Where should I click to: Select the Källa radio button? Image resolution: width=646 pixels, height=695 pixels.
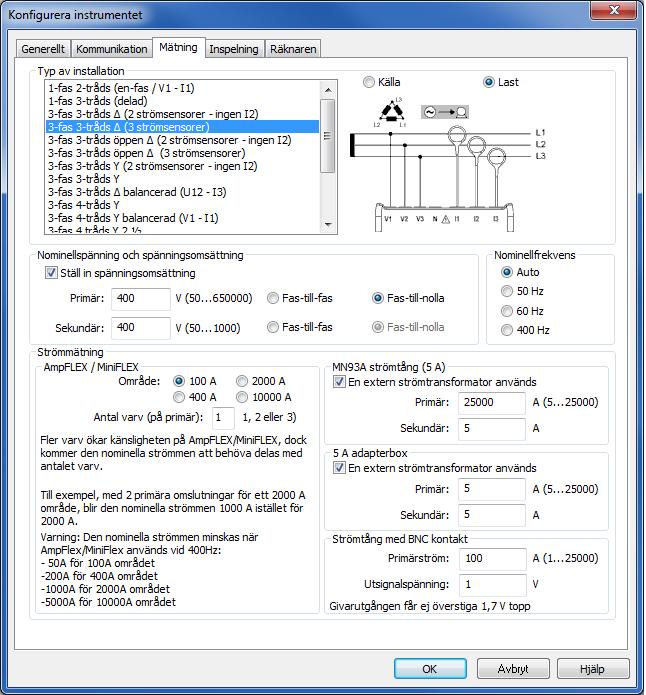(368, 82)
